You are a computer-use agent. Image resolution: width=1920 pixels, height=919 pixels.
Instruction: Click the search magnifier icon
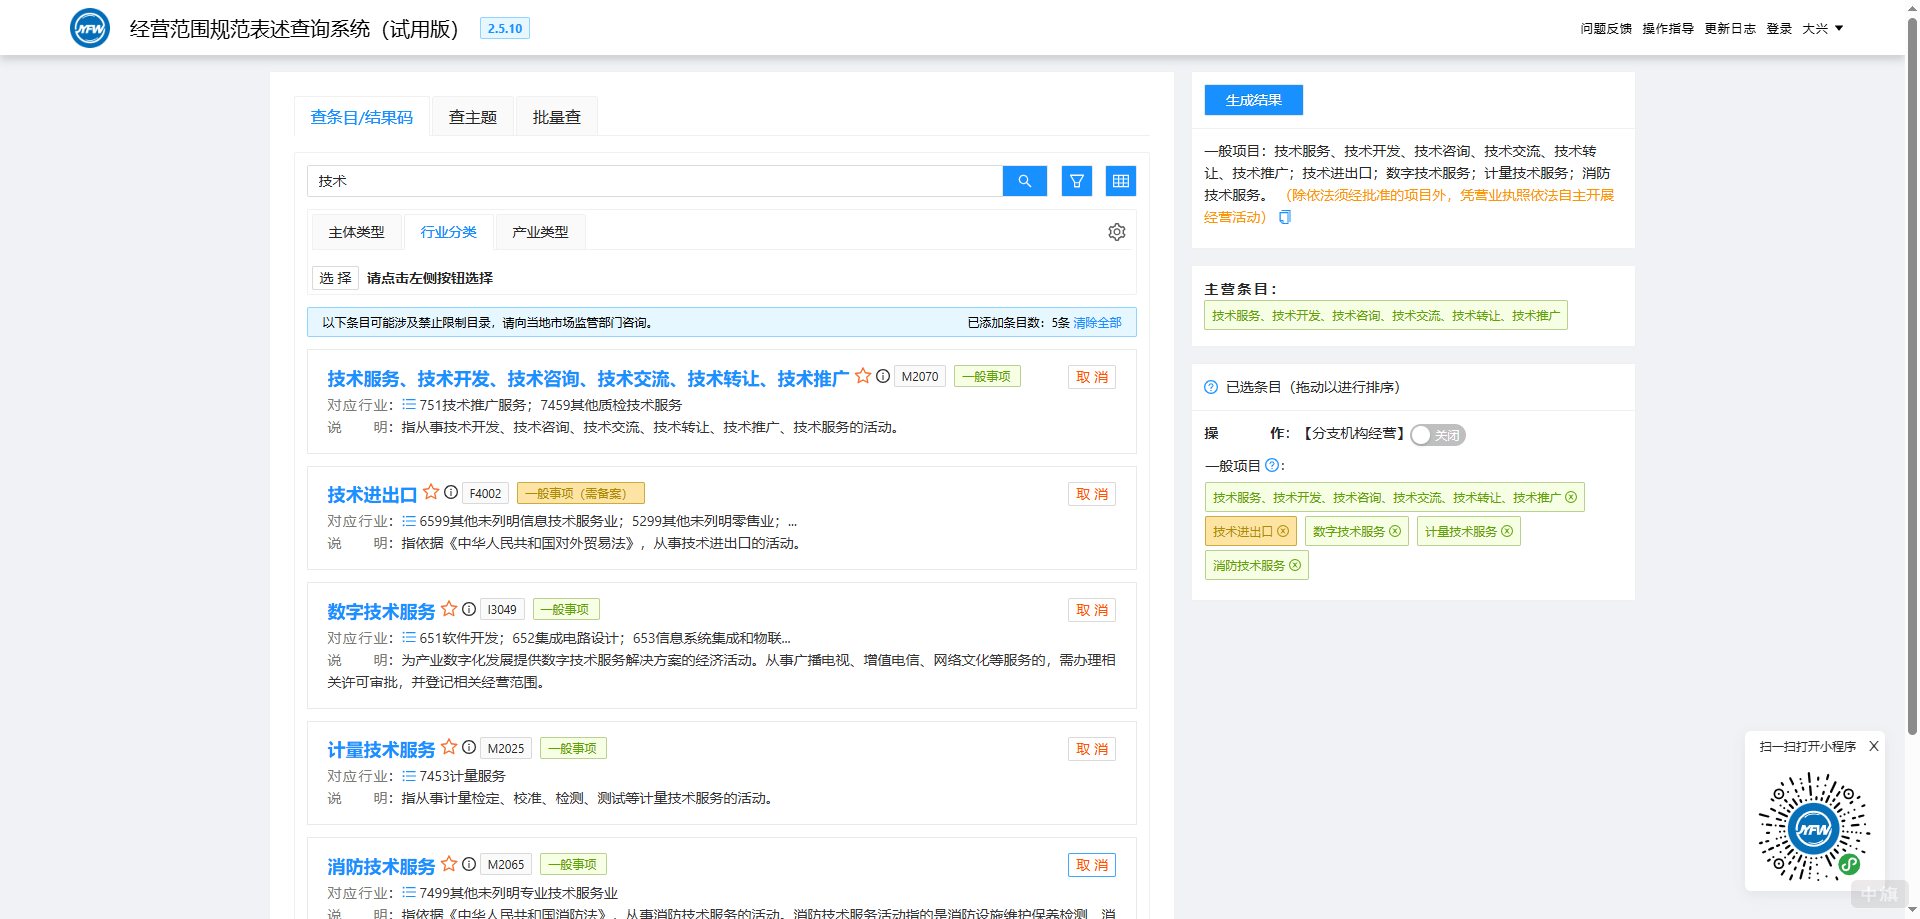click(x=1024, y=181)
